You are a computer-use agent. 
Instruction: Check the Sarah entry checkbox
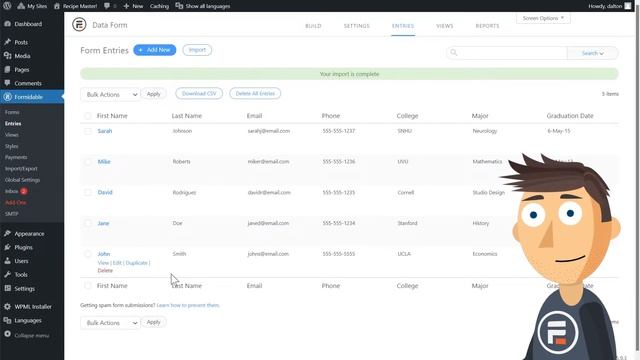tap(88, 131)
